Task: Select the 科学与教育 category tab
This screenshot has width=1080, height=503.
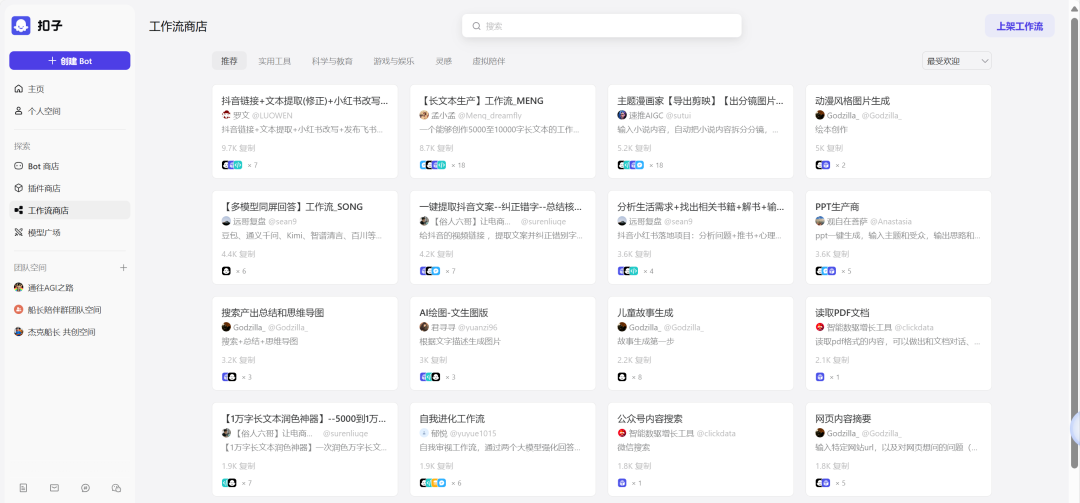Action: coord(332,61)
